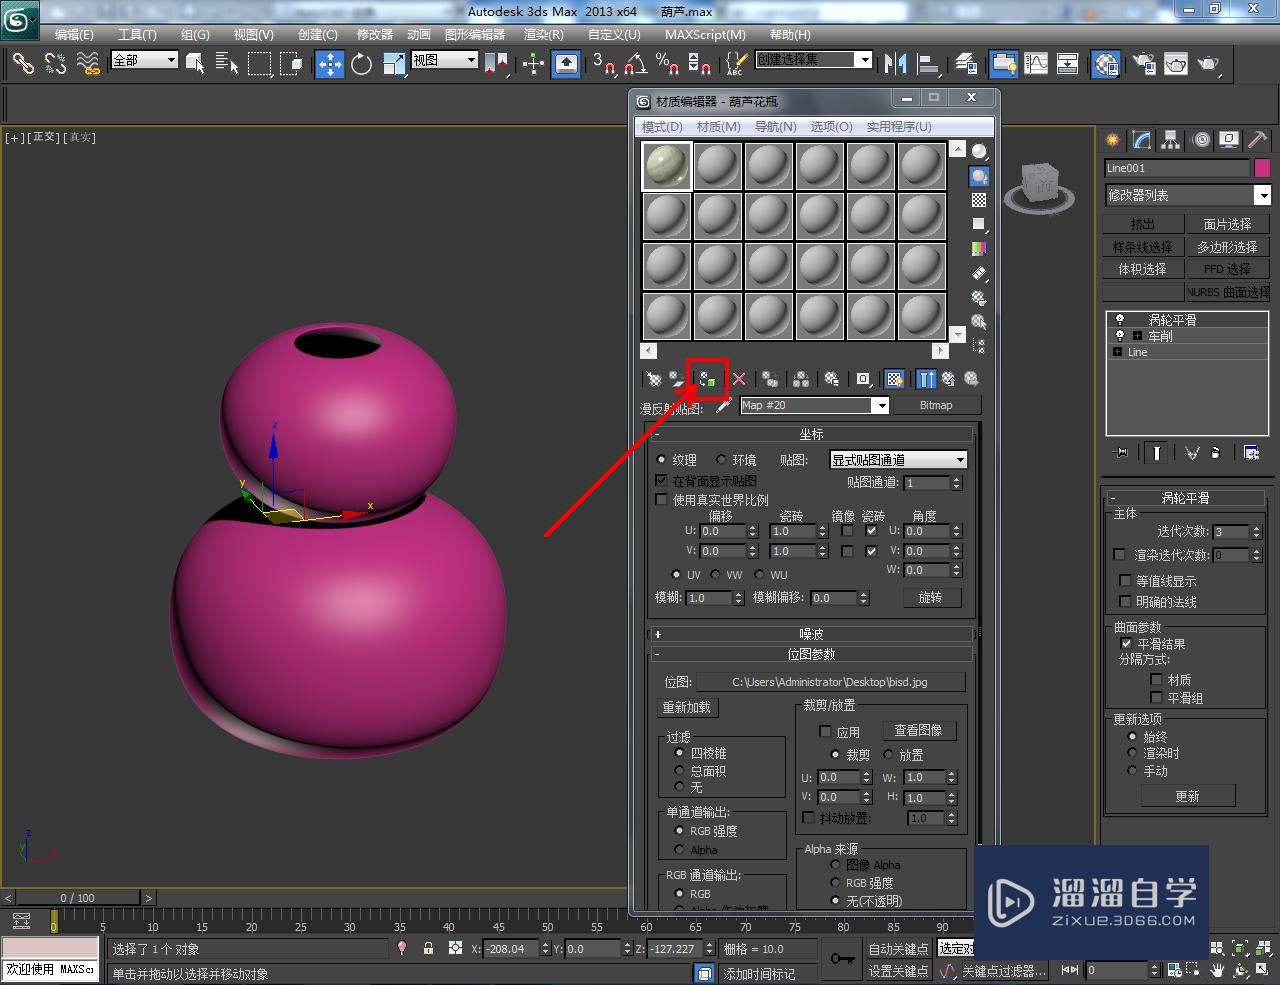Click the Select and Link chain icon
1280x985 pixels.
[22, 64]
